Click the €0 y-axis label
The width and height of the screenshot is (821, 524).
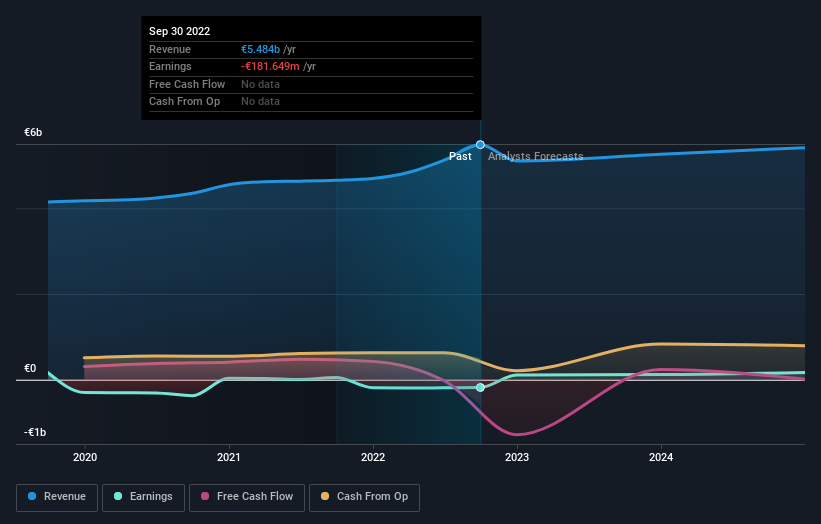30,369
